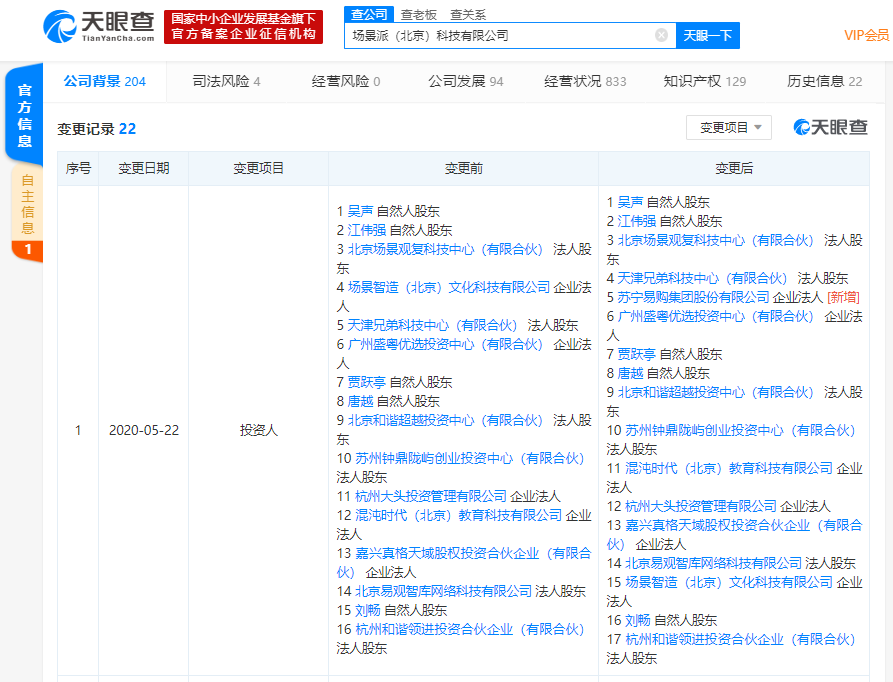This screenshot has height=682, width=893.
Task: Select the 查公司 search tab
Action: (x=369, y=14)
